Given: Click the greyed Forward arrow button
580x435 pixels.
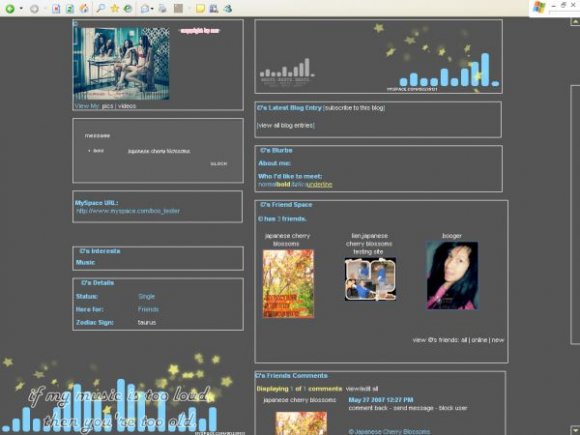Looking at the screenshot, I should [34, 8].
